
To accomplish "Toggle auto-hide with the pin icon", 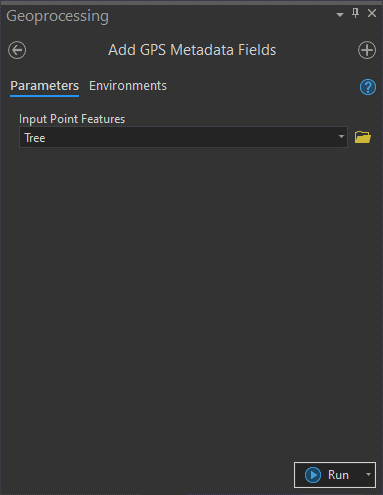I will pyautogui.click(x=355, y=14).
